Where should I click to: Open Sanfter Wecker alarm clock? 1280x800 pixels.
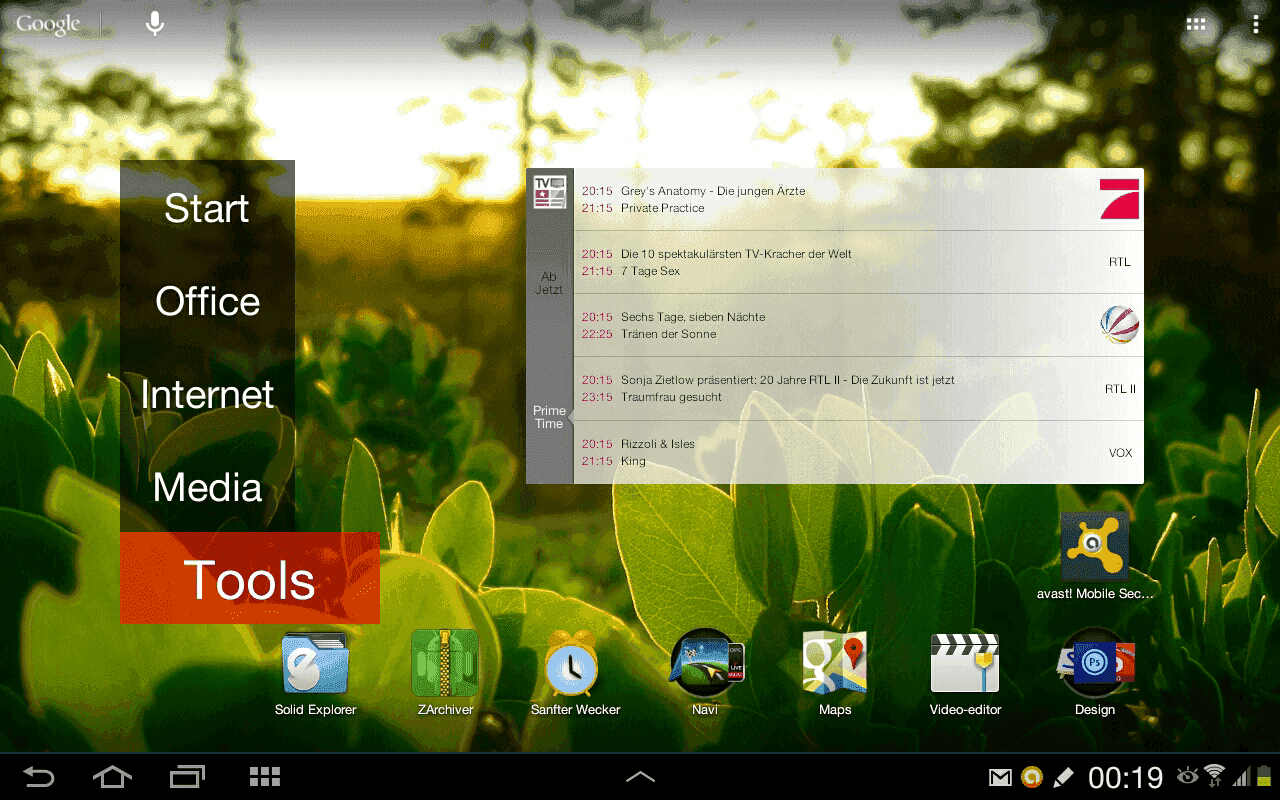coord(572,663)
